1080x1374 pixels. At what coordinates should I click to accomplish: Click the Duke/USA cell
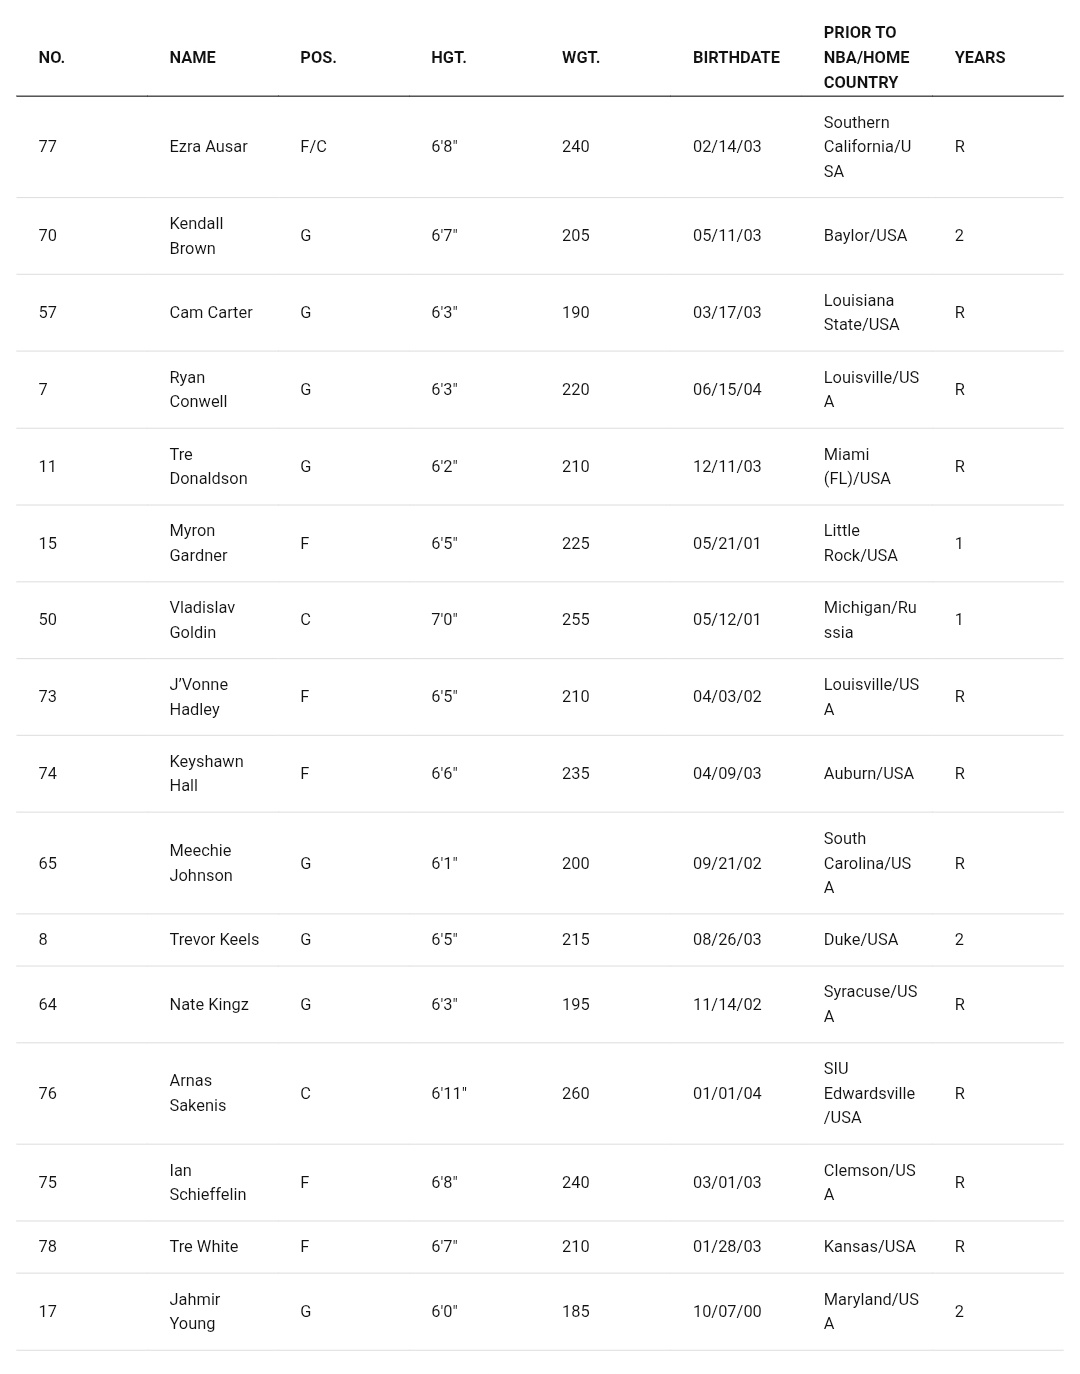[860, 940]
